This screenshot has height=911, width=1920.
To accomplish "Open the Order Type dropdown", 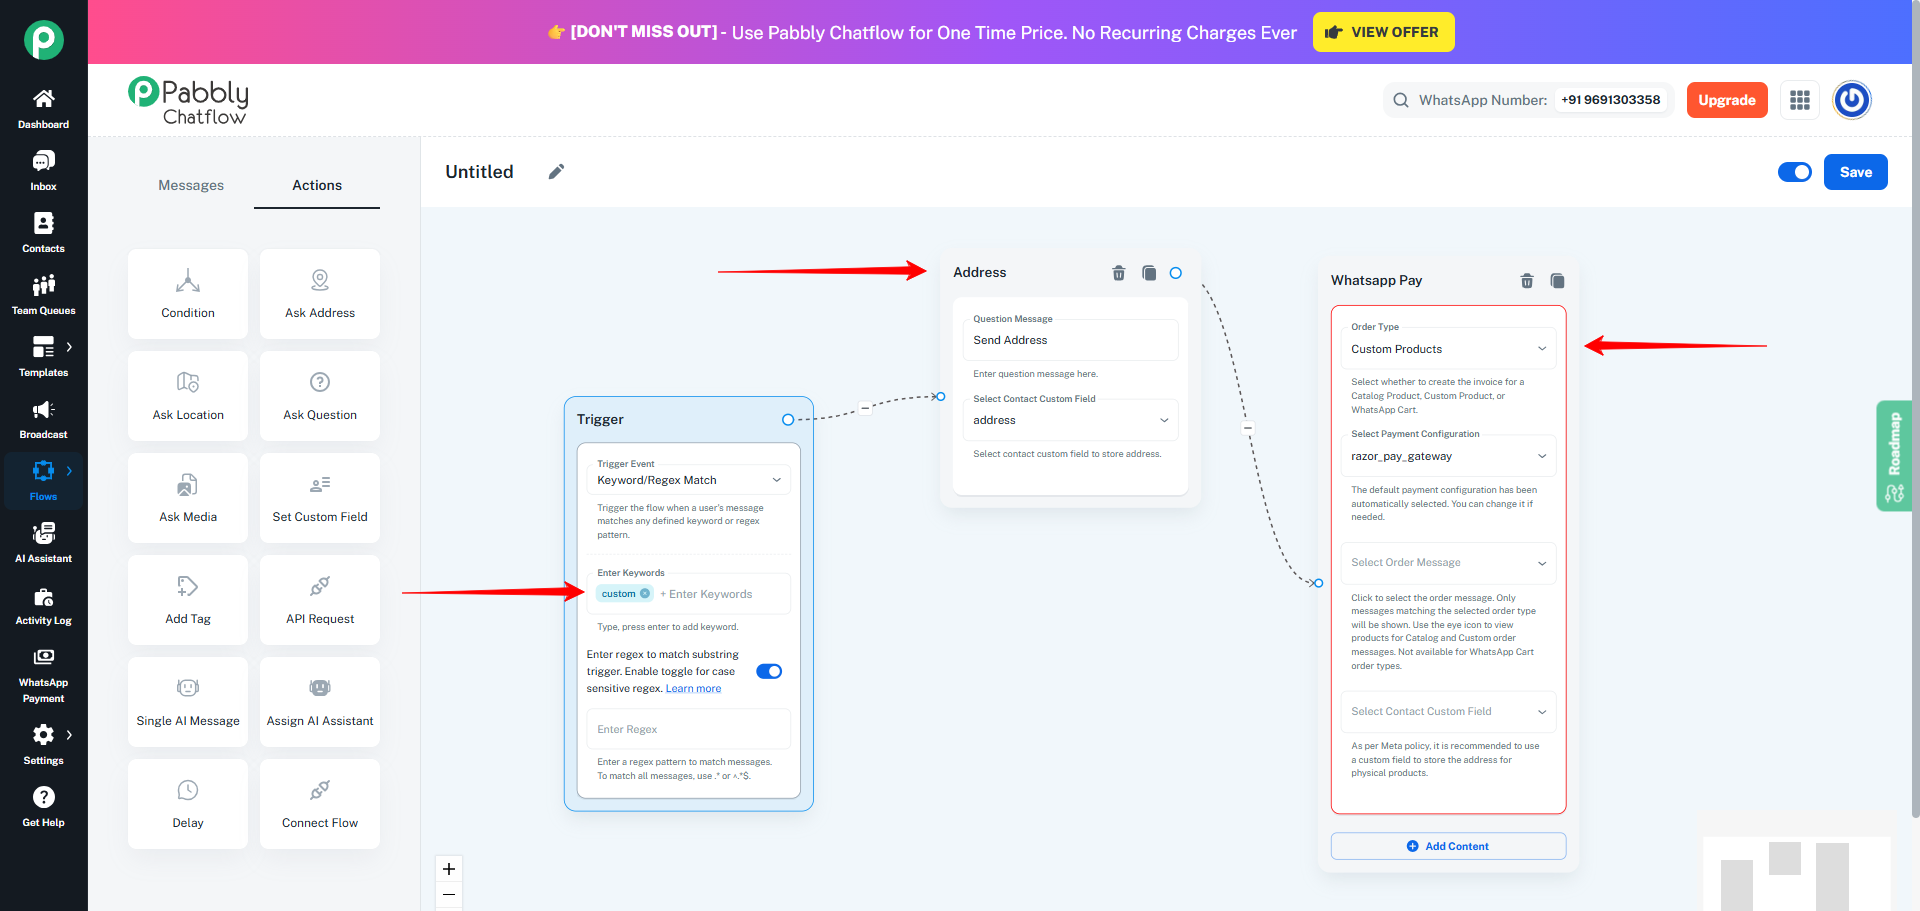I will [x=1448, y=349].
